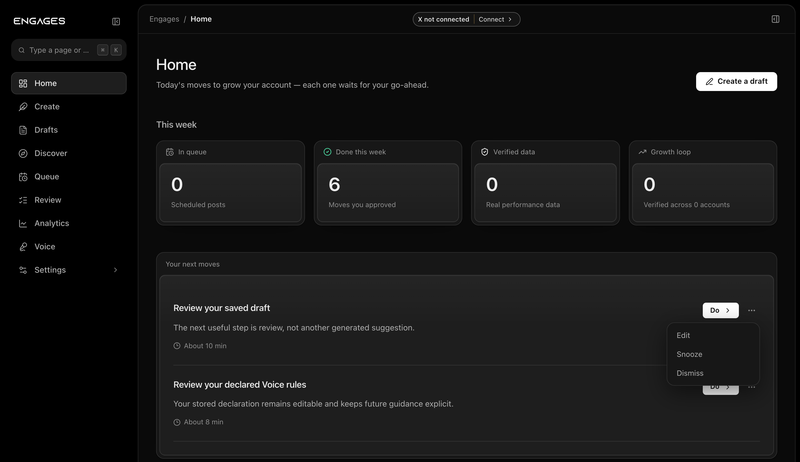Click the Voice pen icon
This screenshot has width=800, height=462.
[23, 247]
